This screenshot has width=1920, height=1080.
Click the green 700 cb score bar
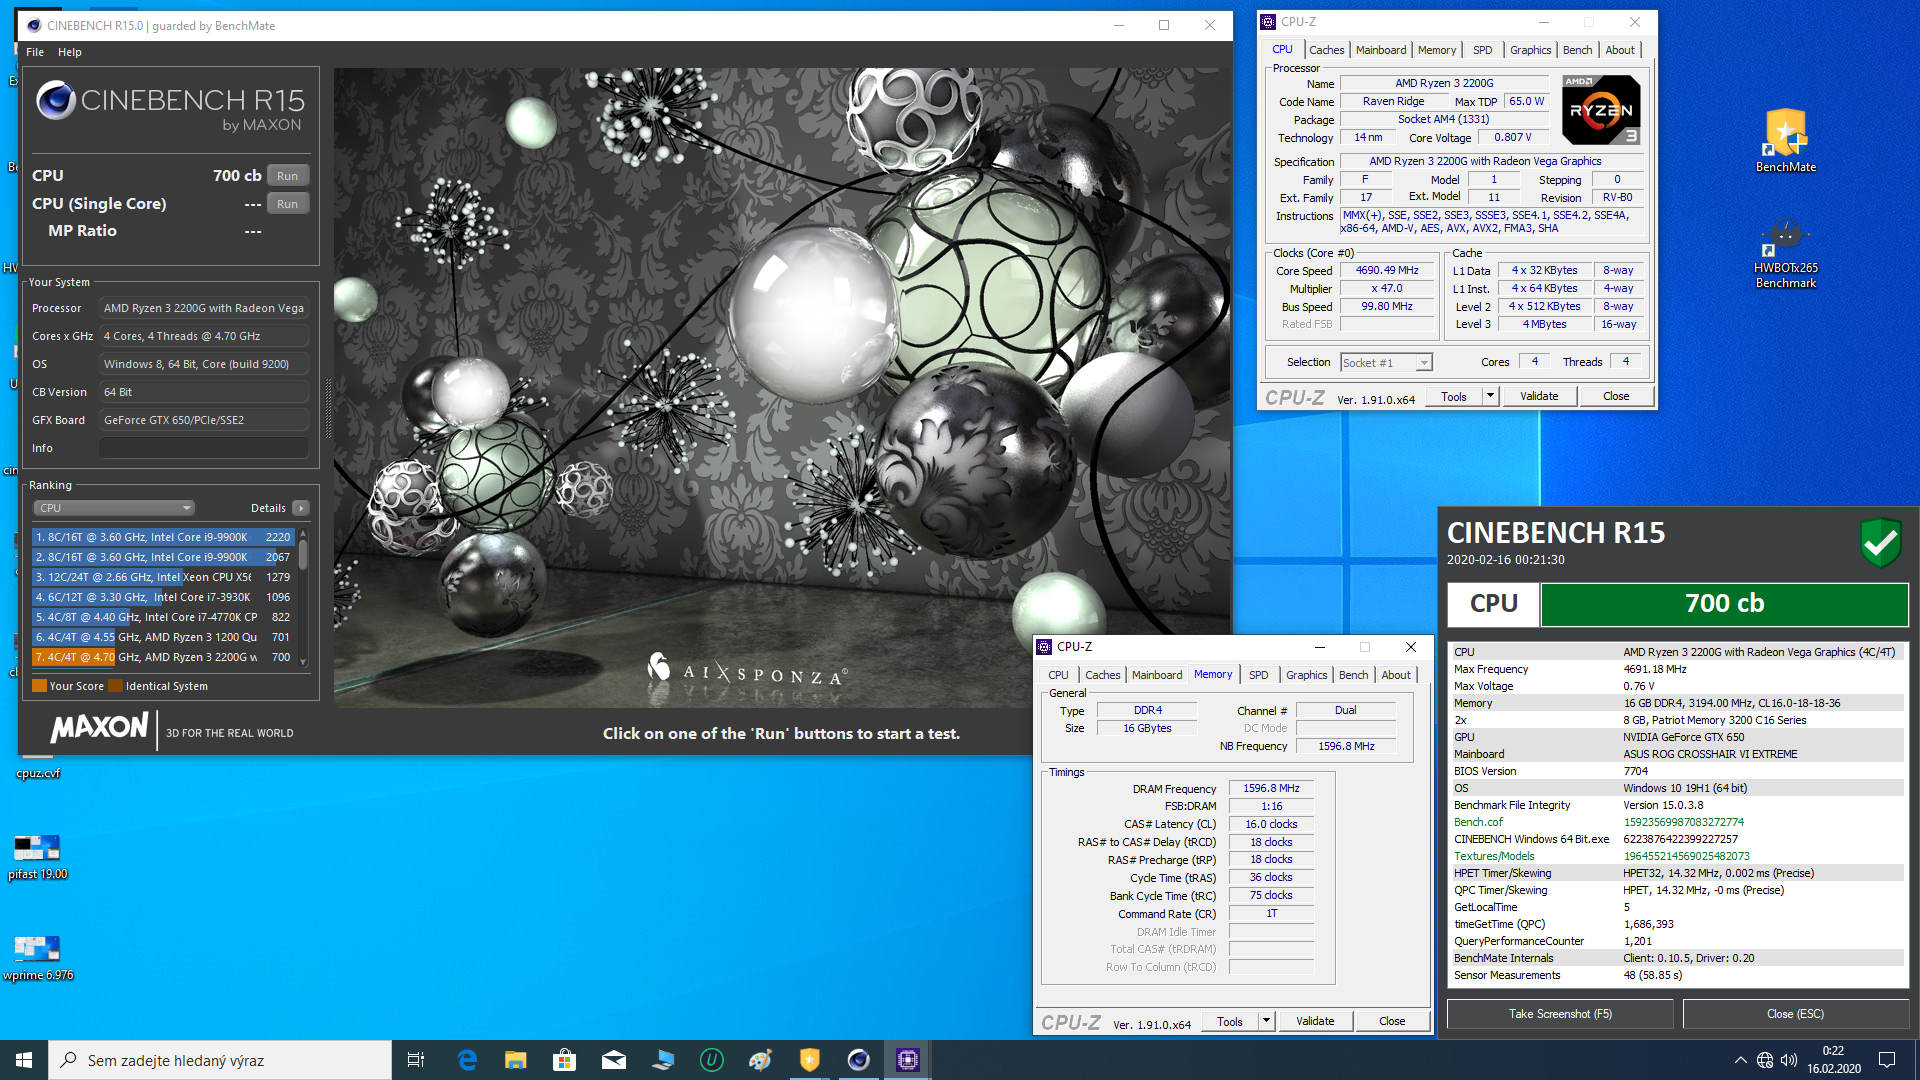click(1724, 603)
